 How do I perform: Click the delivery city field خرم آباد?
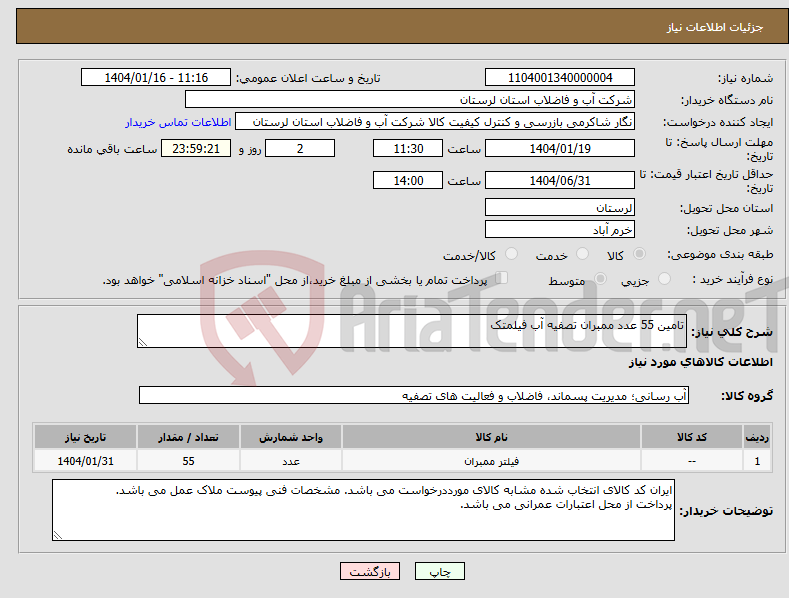(560, 230)
